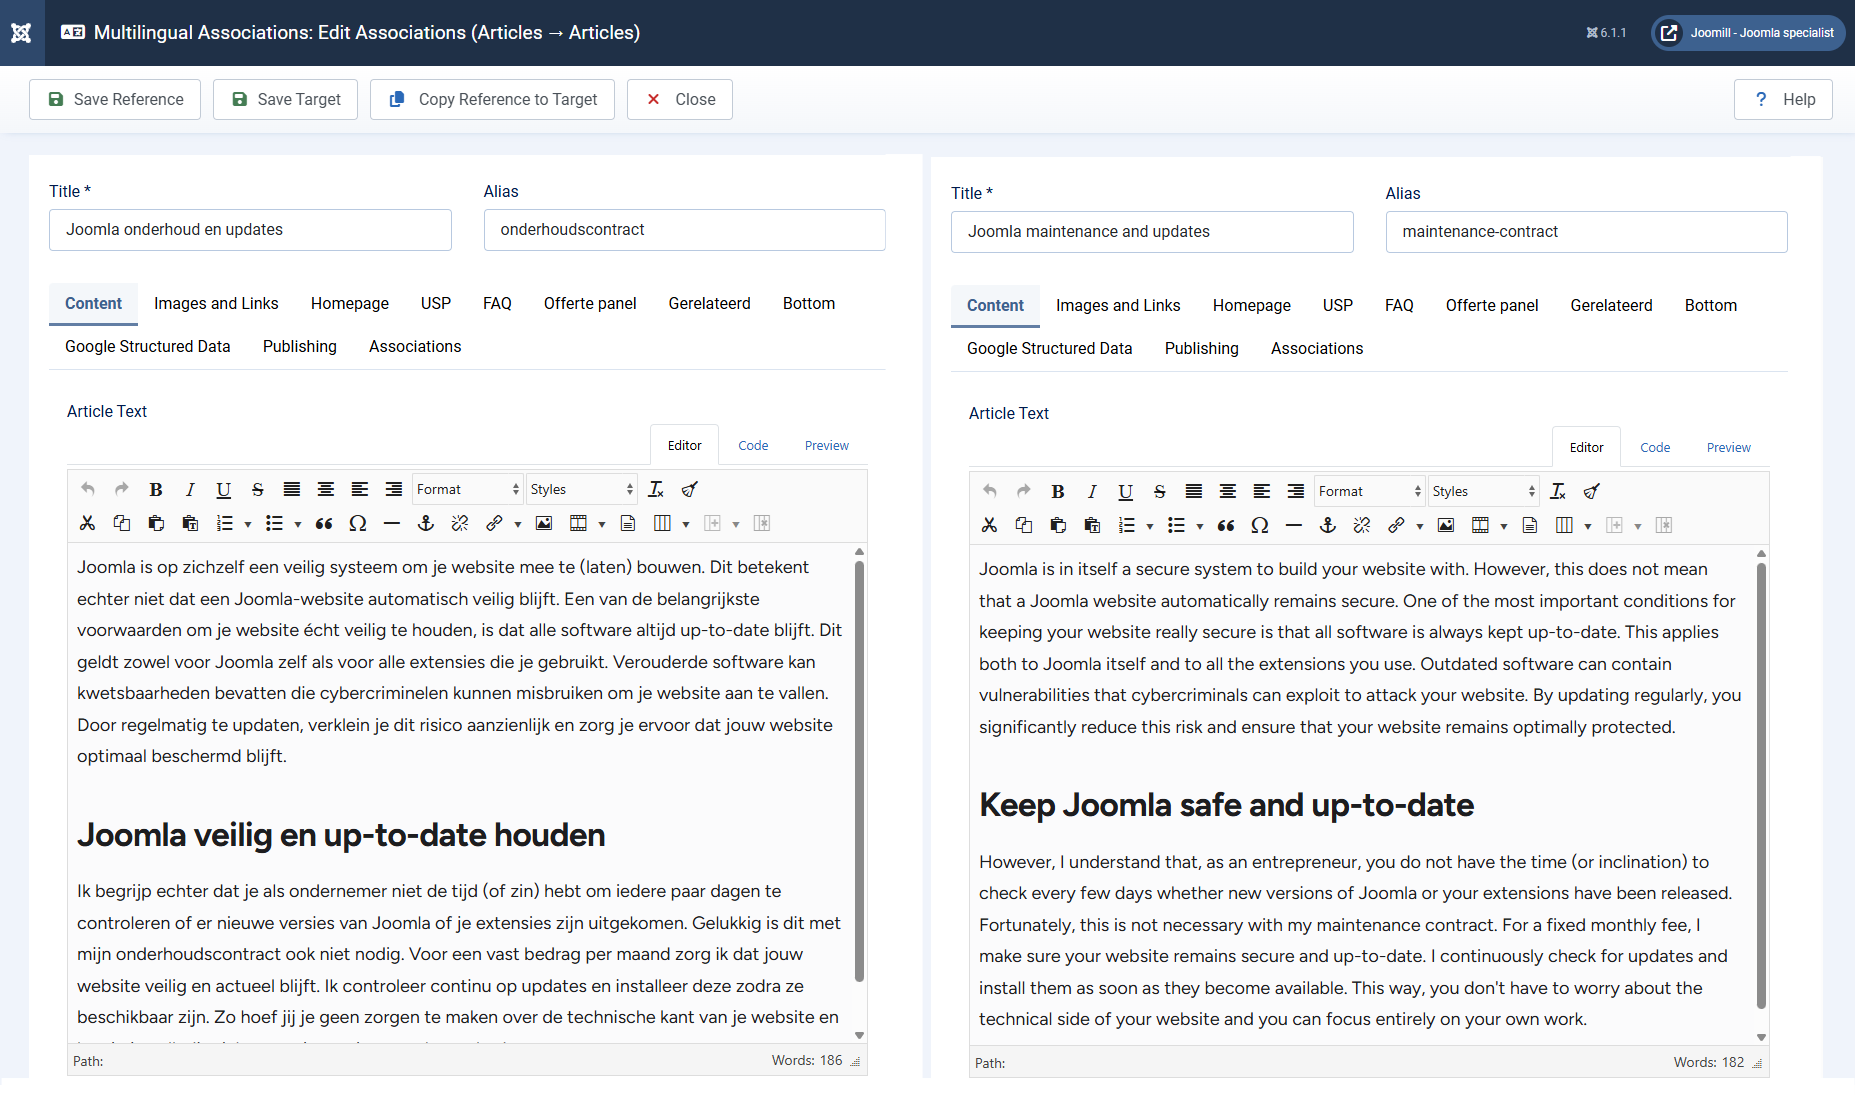Switch right editor to Preview view

[x=1729, y=447]
